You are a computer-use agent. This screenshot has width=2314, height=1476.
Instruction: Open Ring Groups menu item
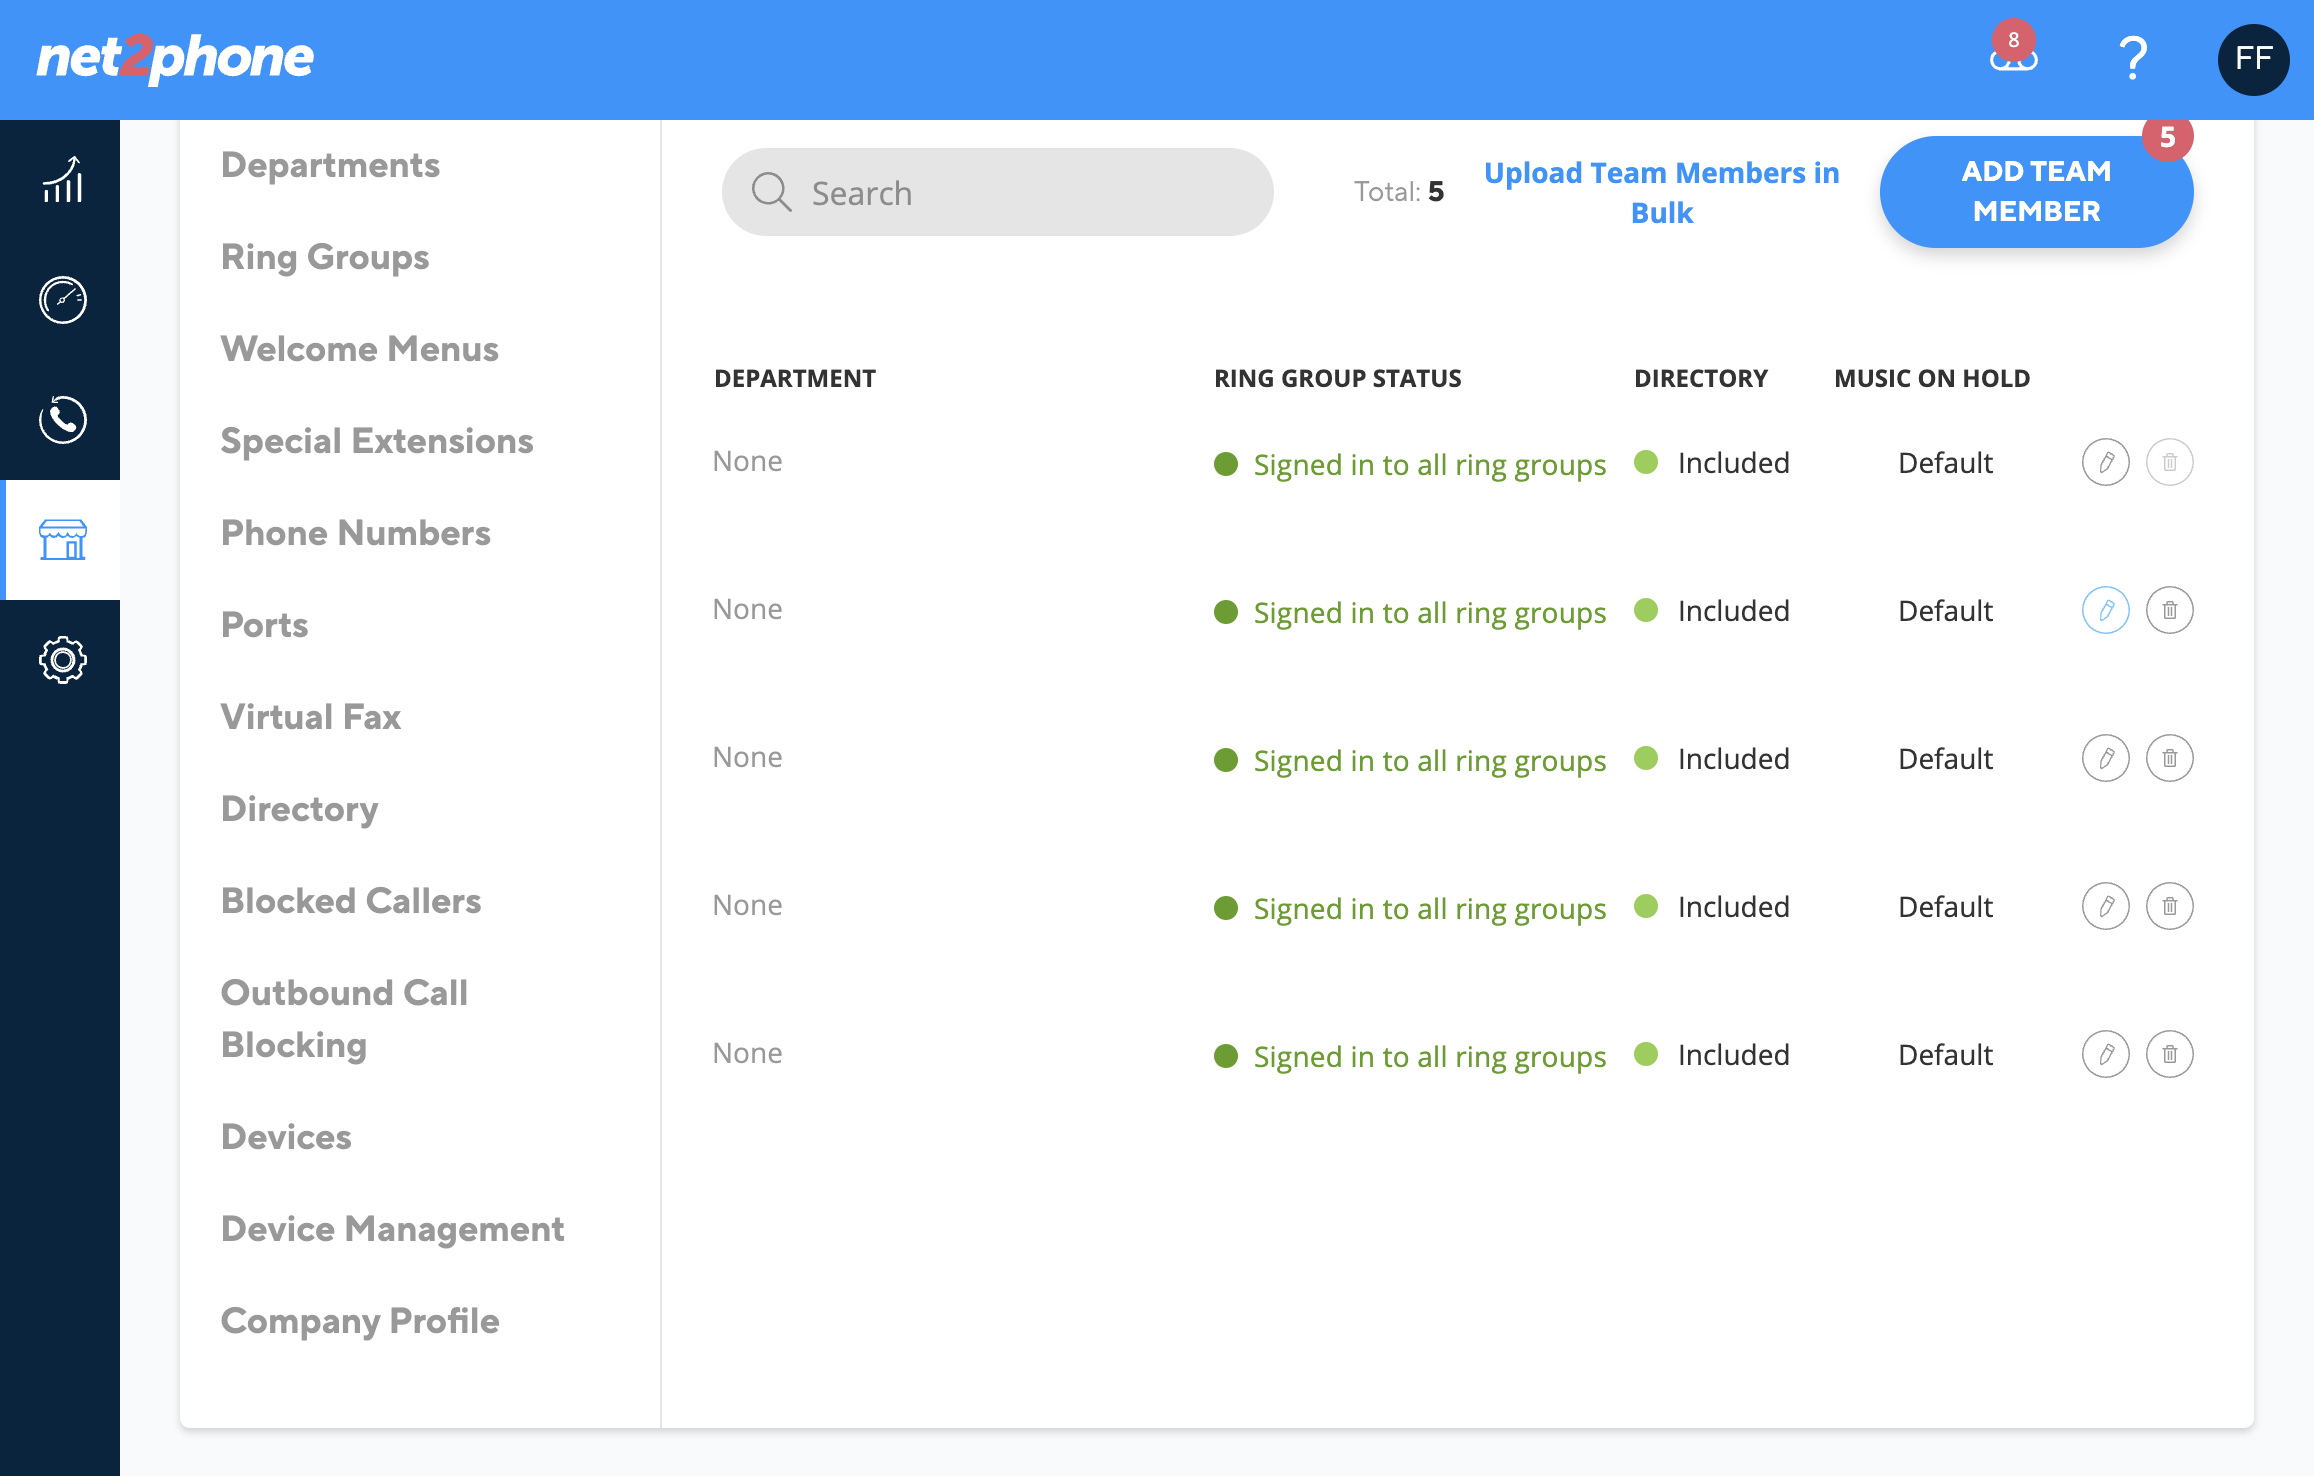[325, 257]
